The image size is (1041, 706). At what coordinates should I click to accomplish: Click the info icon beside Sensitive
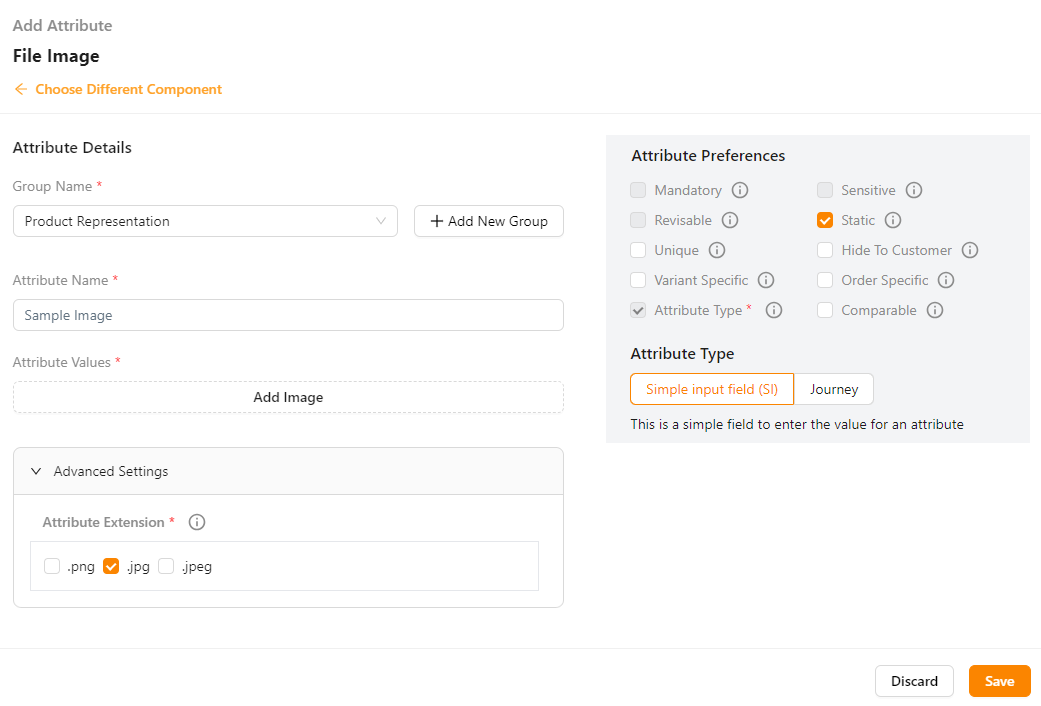point(914,190)
